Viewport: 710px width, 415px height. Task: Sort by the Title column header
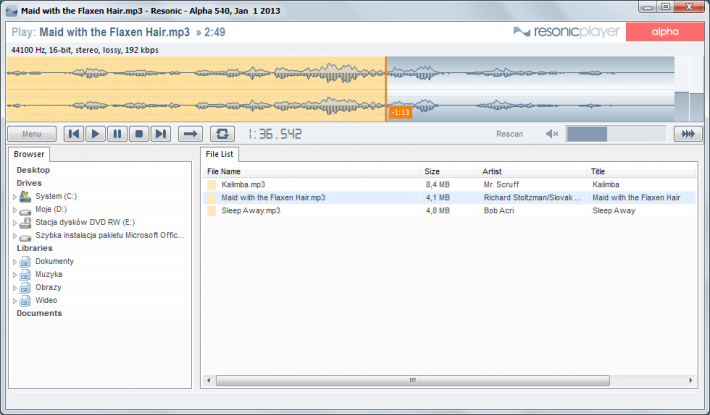[x=641, y=172]
